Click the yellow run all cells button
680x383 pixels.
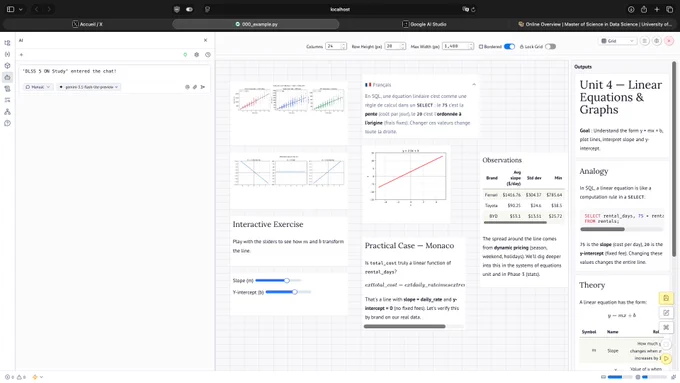666,359
